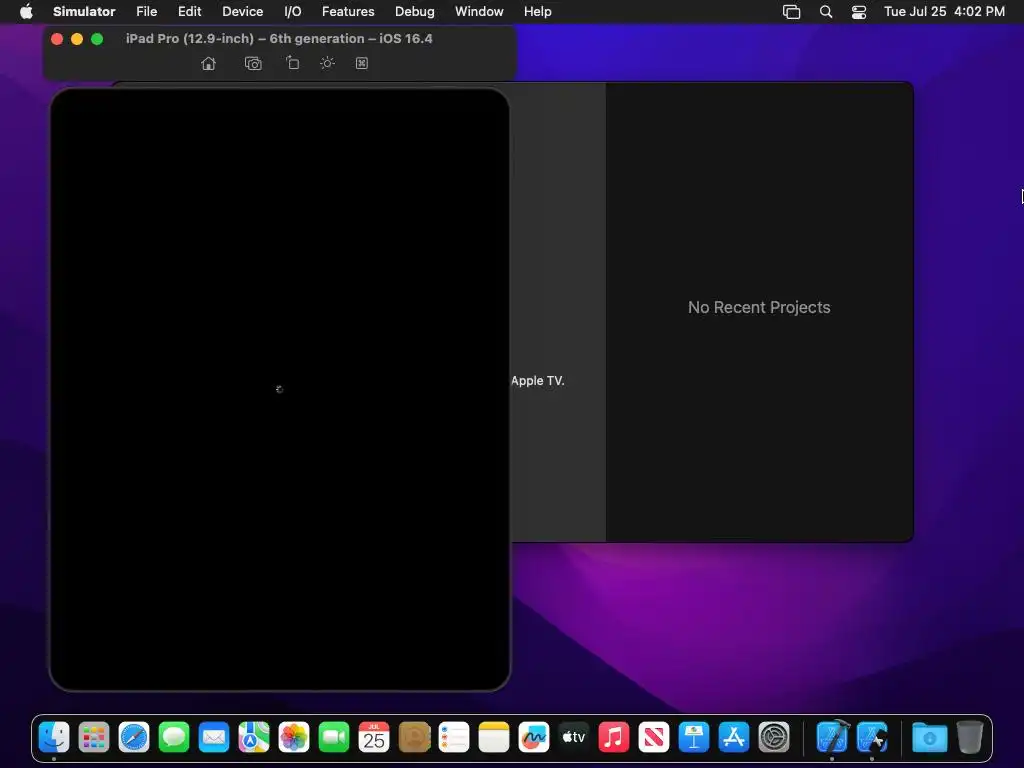Click "Apple TV." text in Xcode welcome window
Image resolution: width=1024 pixels, height=768 pixels.
click(537, 381)
